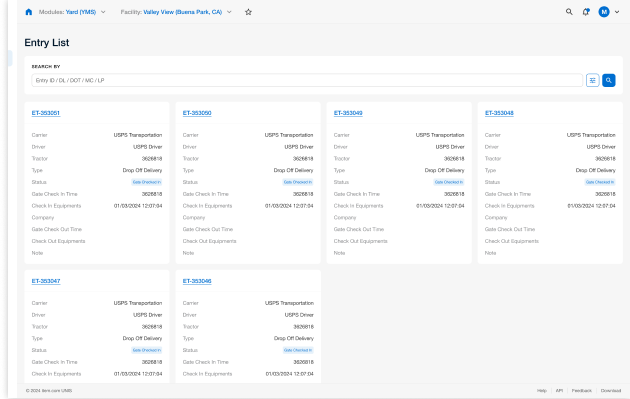This screenshot has height=399, width=630.
Task: Expand the user account chevron
Action: (617, 12)
